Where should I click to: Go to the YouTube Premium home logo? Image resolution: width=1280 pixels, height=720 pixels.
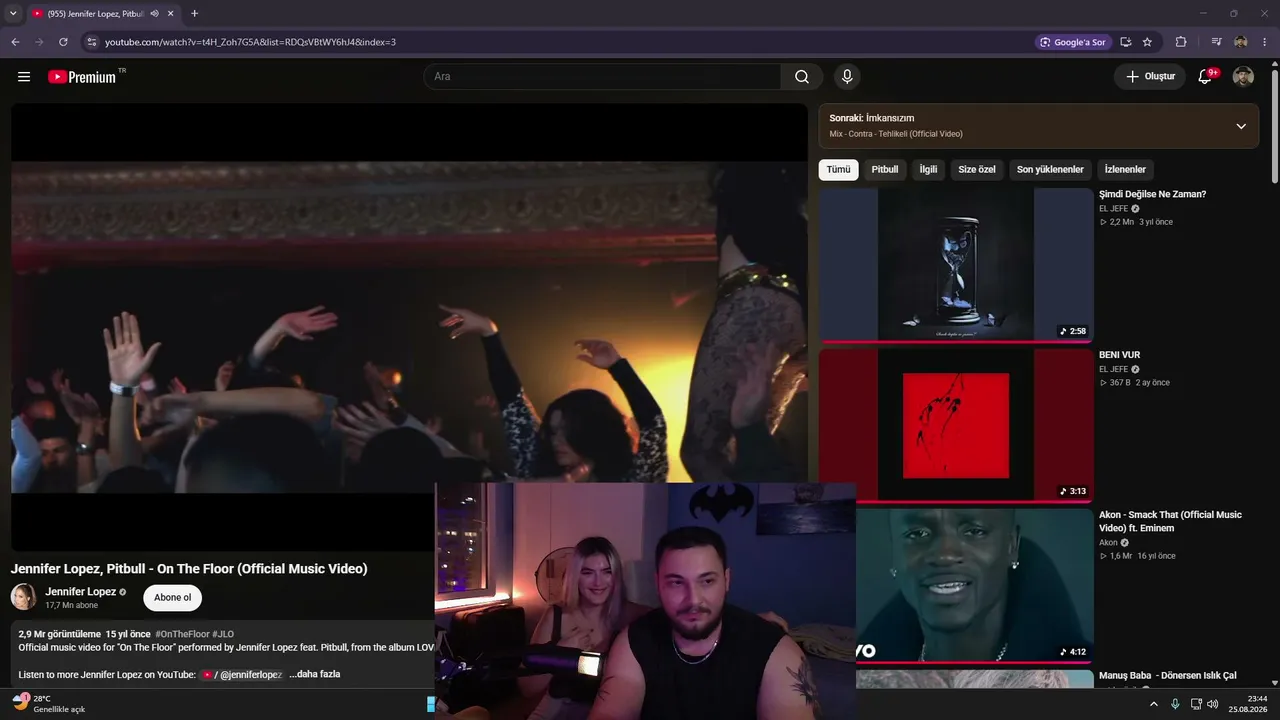[x=82, y=77]
